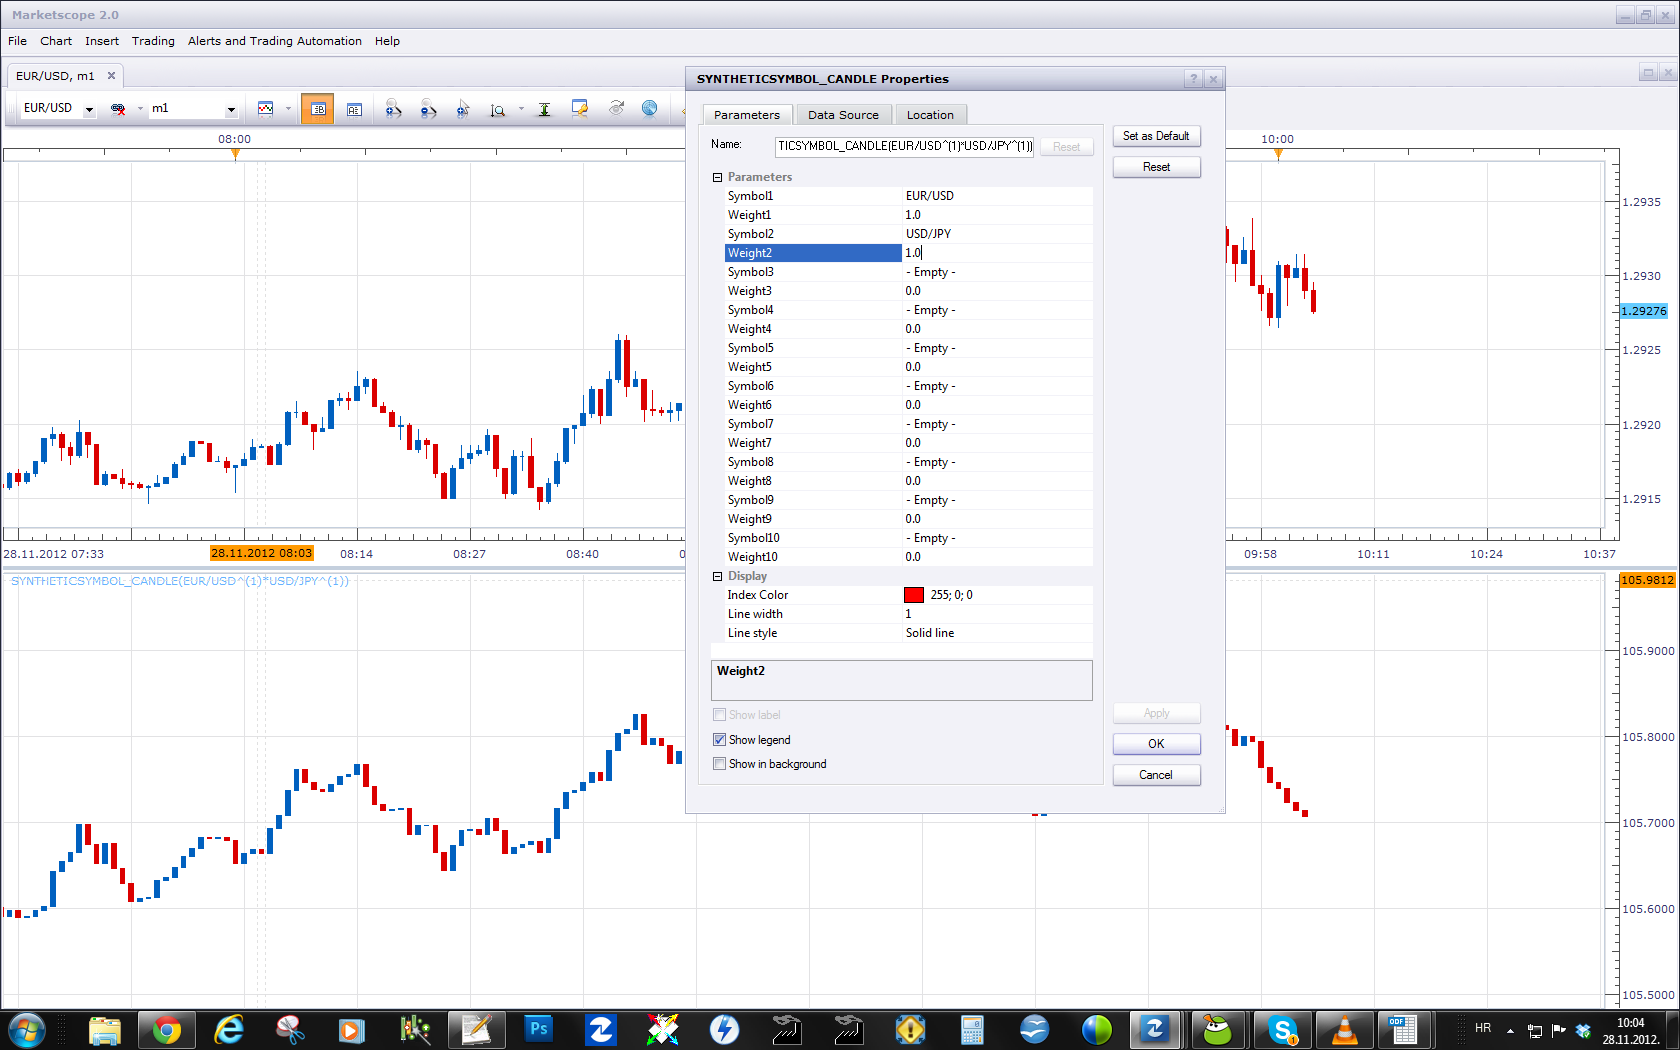Click the unlink chart icon with red X
Image resolution: width=1680 pixels, height=1050 pixels.
click(x=118, y=109)
